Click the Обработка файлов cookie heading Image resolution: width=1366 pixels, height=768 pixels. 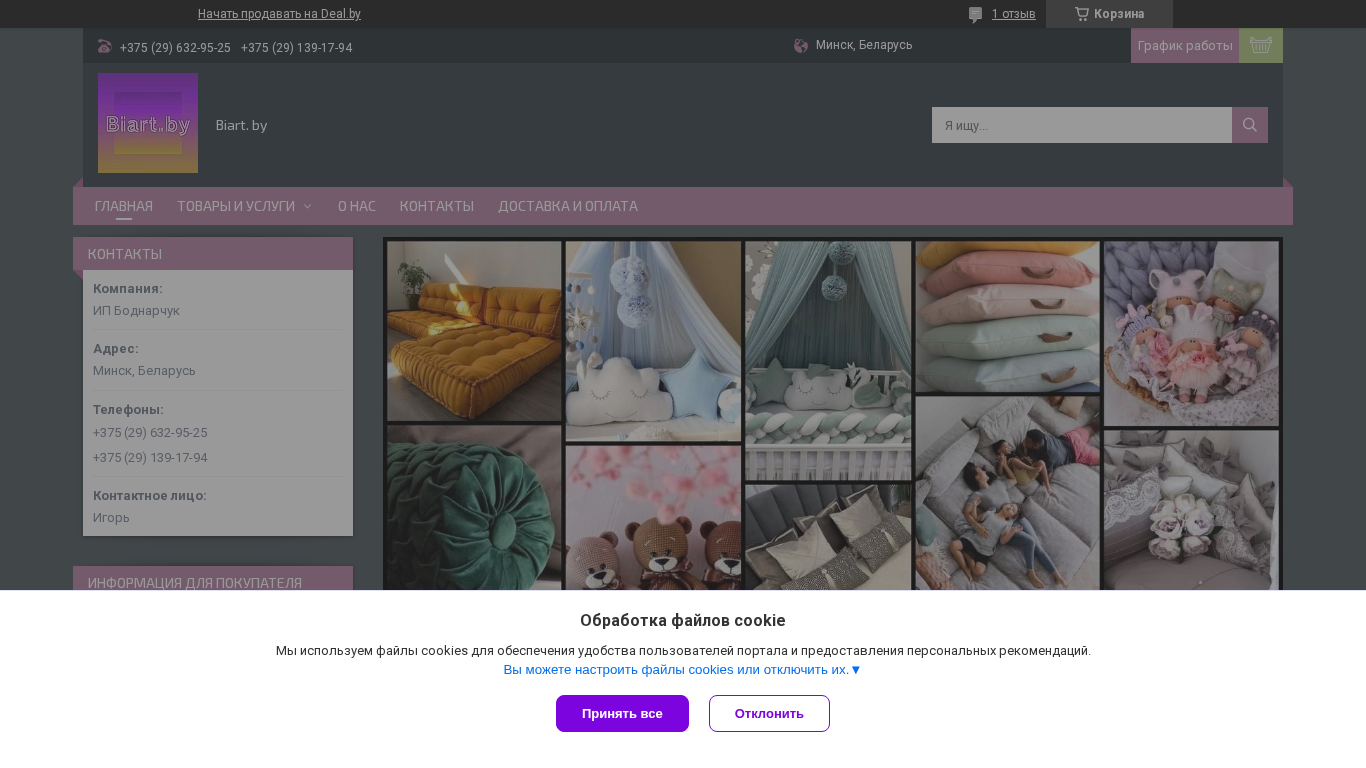tap(683, 620)
